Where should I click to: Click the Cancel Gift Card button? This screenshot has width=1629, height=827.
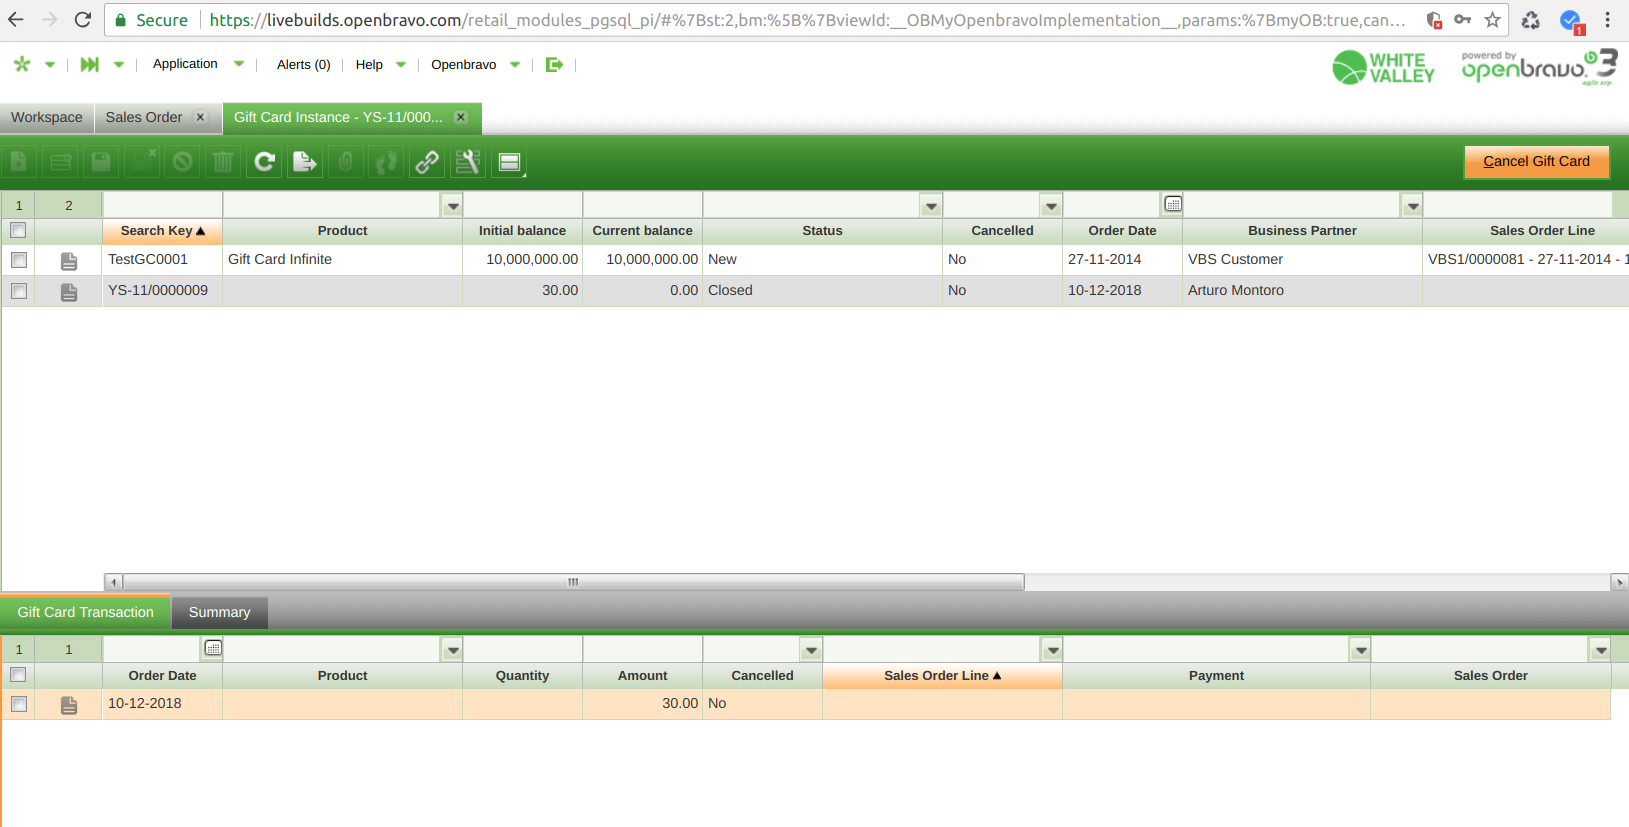coord(1537,161)
